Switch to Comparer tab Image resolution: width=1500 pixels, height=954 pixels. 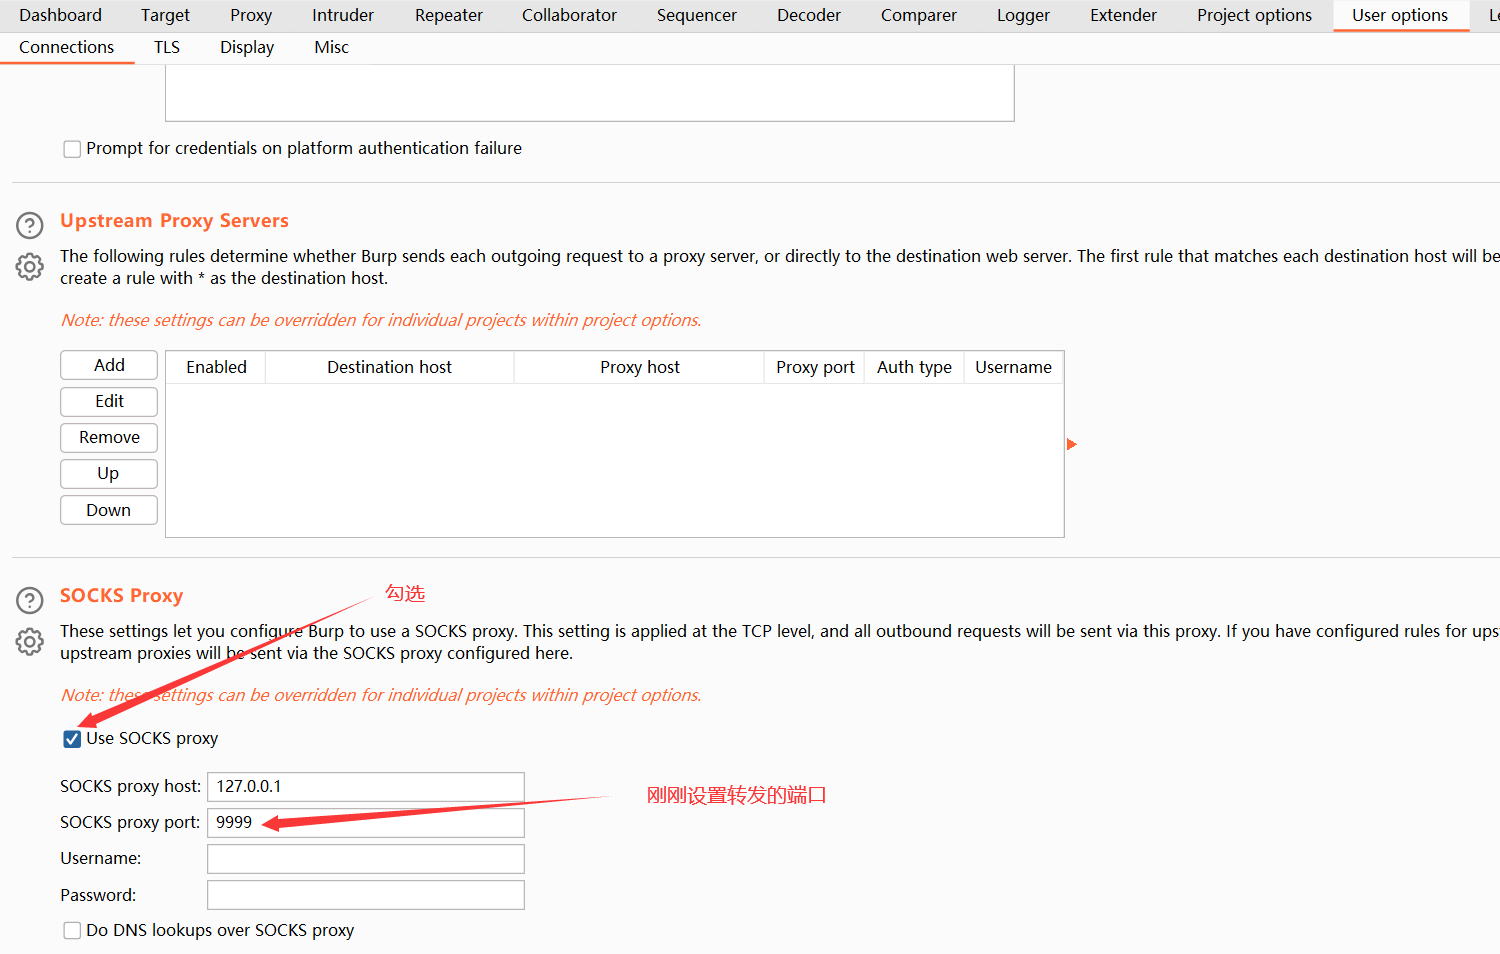(x=919, y=15)
